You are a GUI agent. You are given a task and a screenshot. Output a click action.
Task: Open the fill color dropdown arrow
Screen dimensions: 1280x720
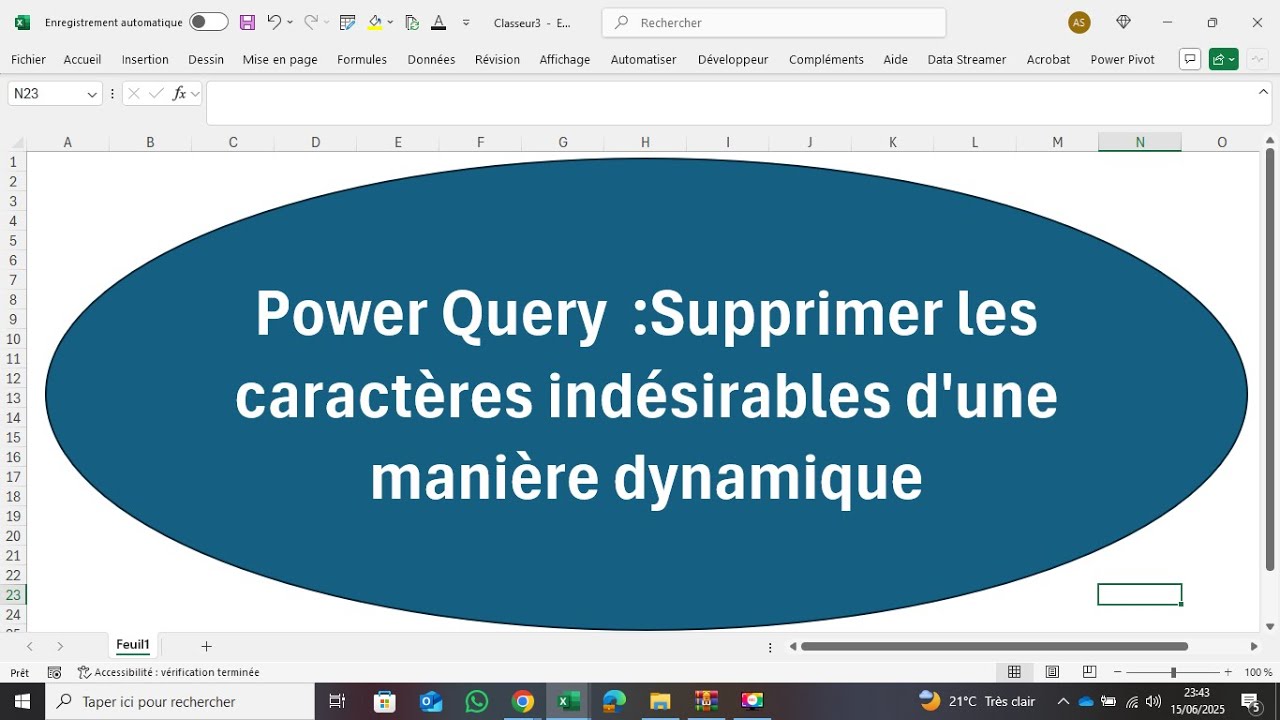pyautogui.click(x=390, y=22)
